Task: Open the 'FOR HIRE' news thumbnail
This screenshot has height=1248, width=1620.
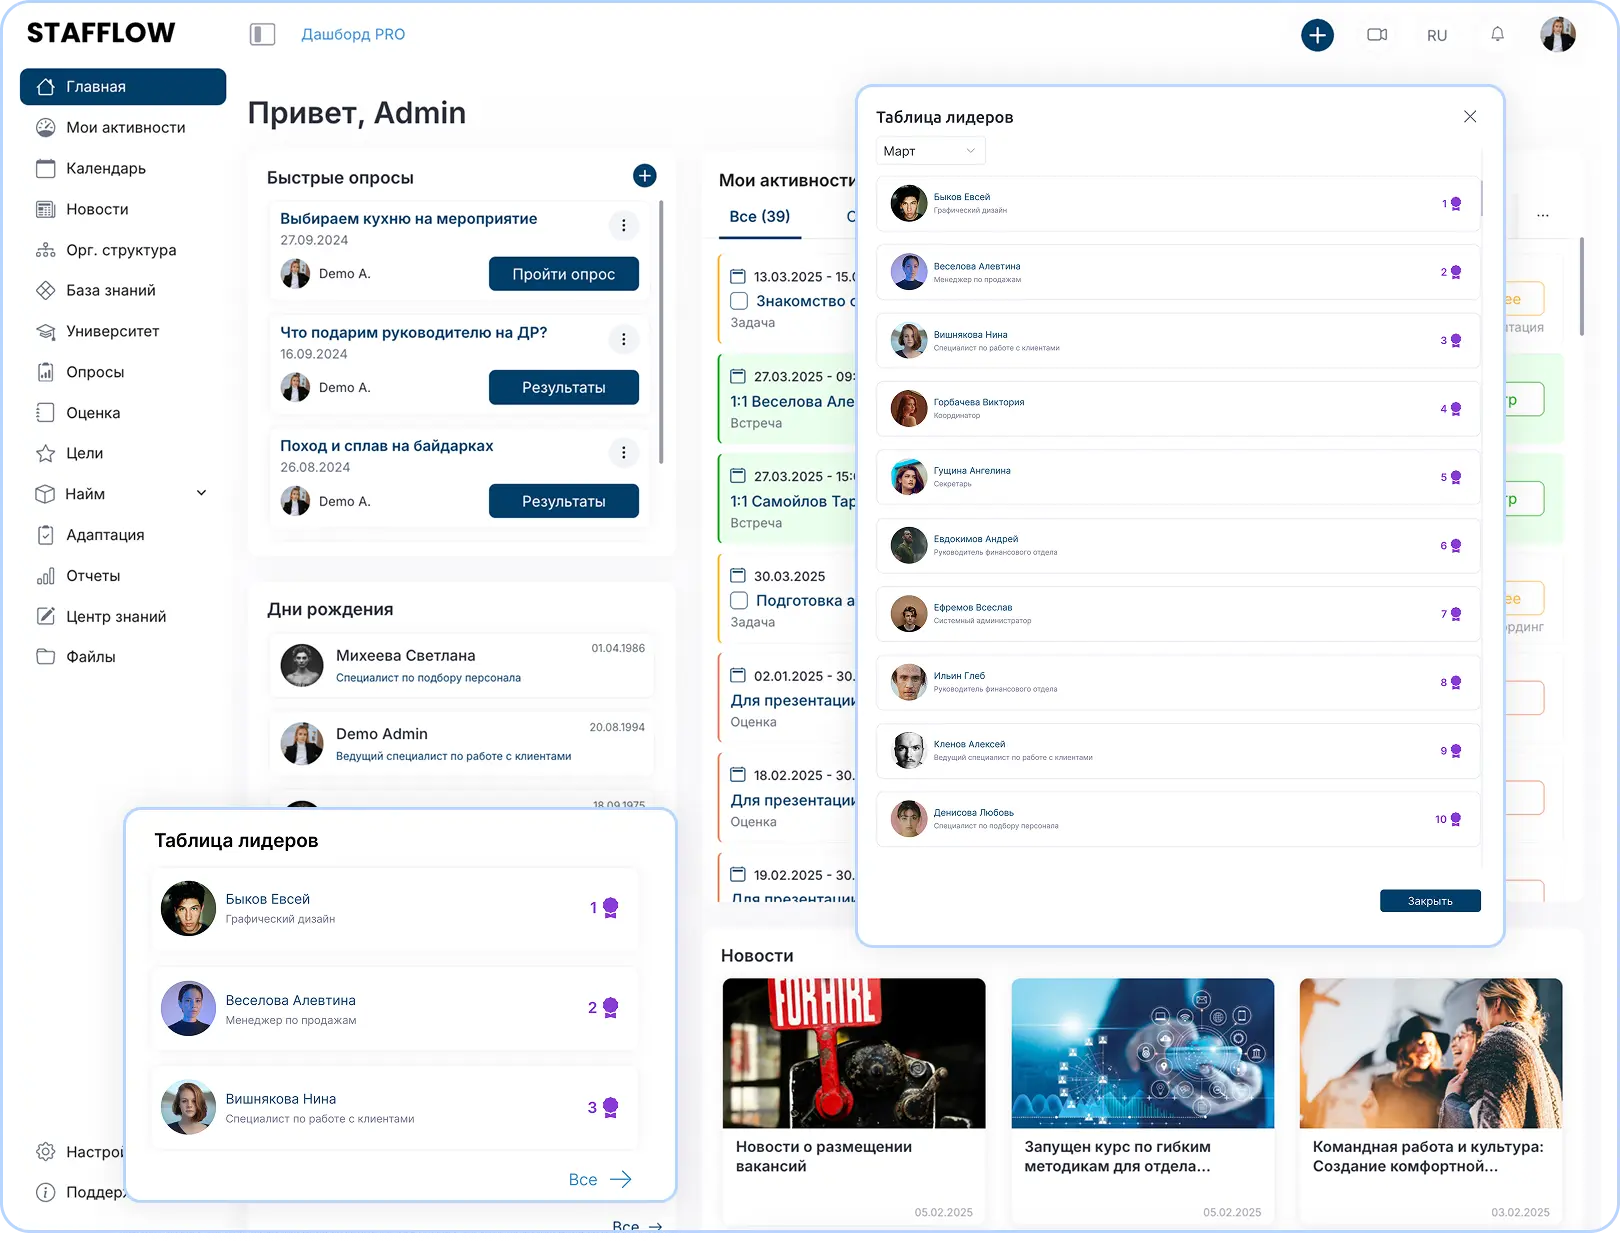Action: point(854,1053)
